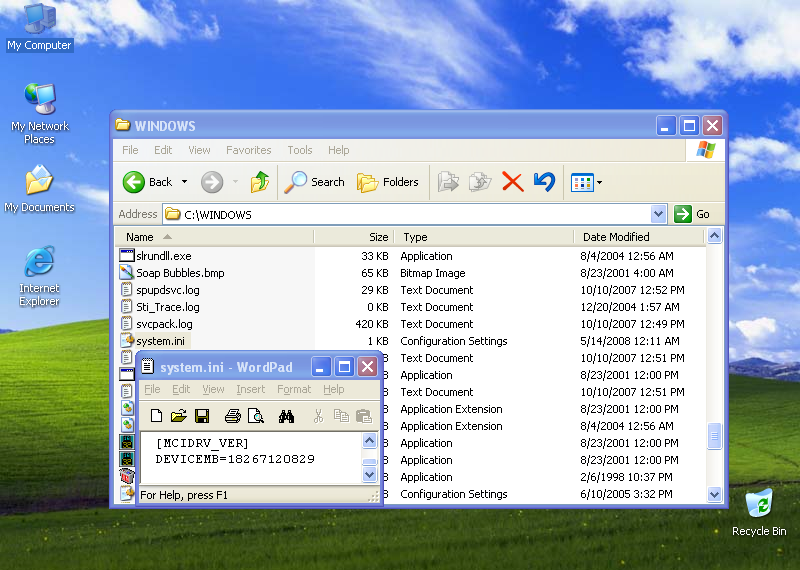
Task: Sort by the Size column header
Action: point(354,237)
